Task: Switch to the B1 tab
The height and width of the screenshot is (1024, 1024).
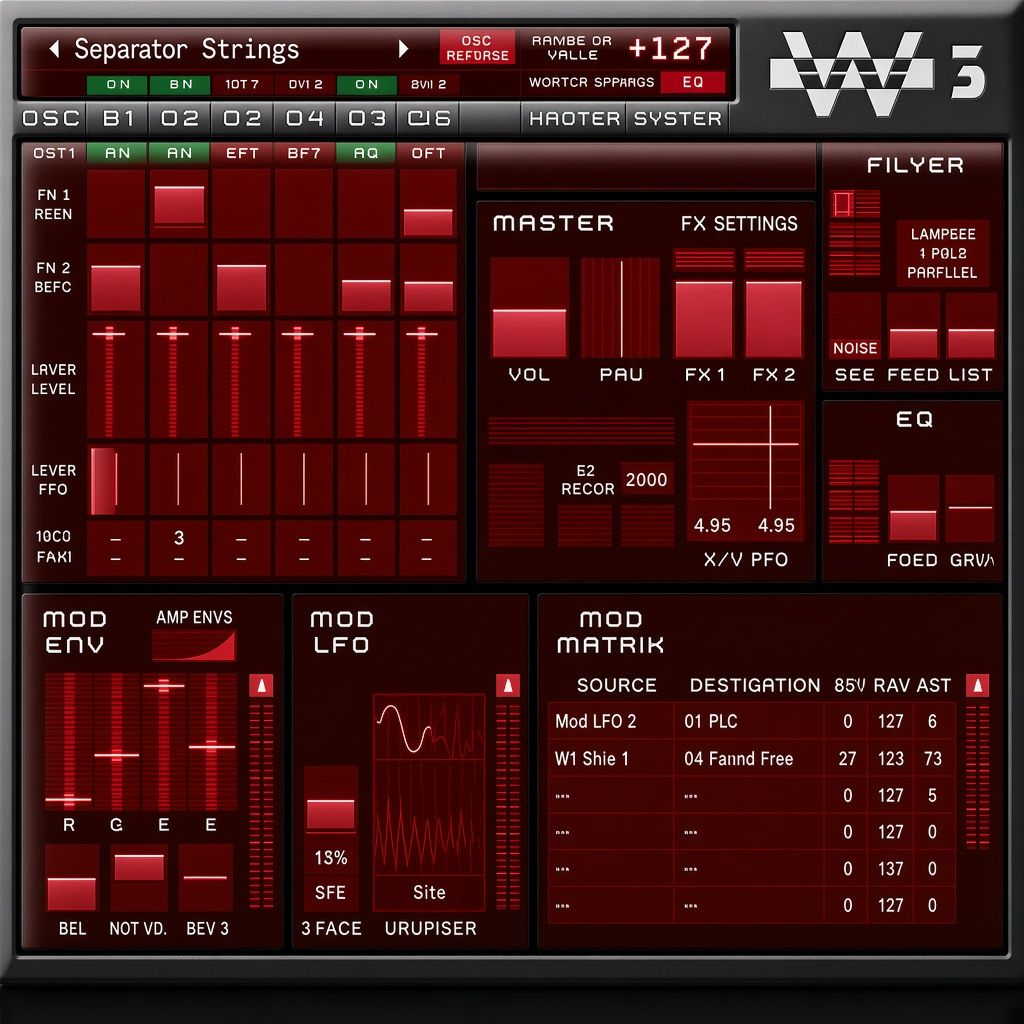Action: (x=118, y=118)
